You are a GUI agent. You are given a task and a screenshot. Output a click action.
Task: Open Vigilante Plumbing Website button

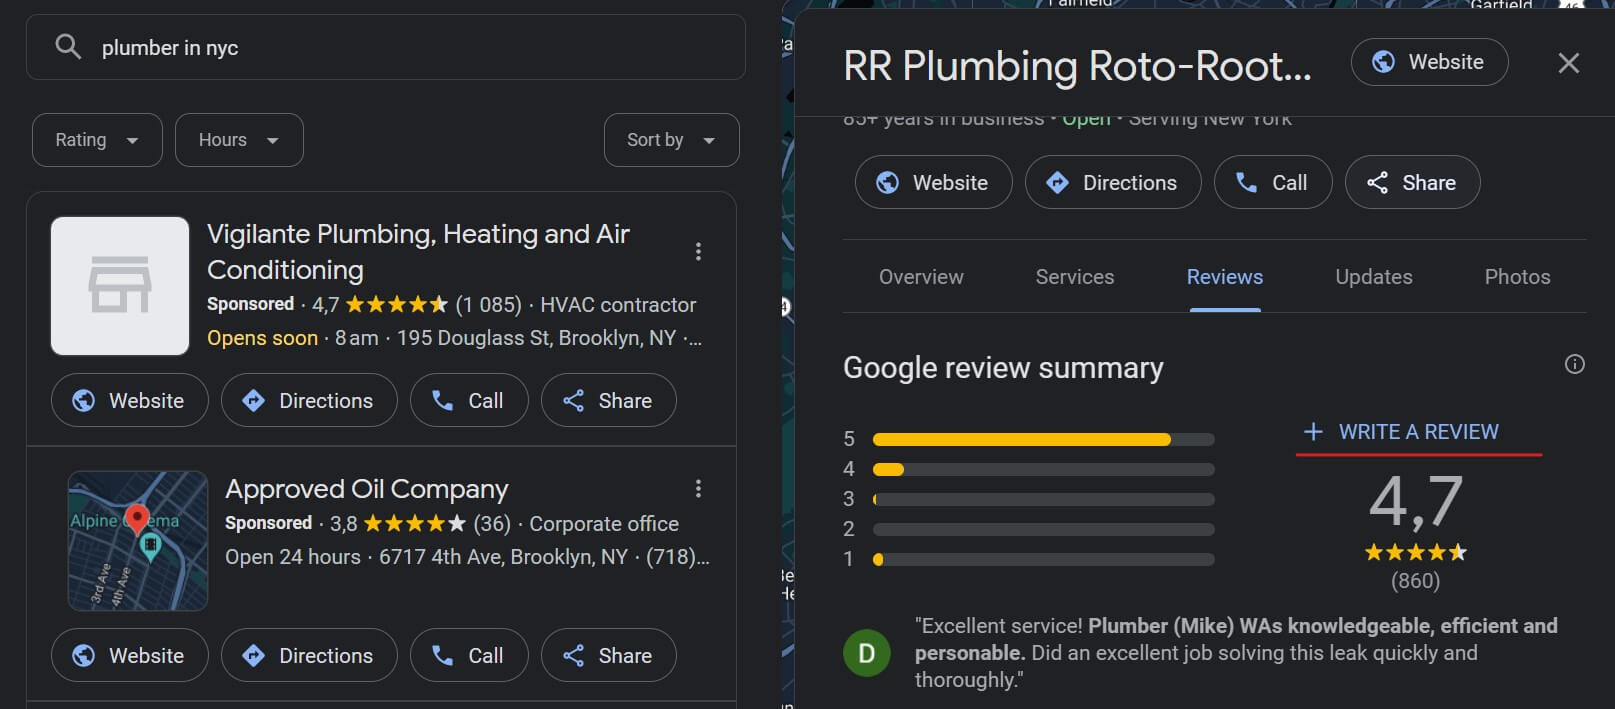pyautogui.click(x=130, y=400)
